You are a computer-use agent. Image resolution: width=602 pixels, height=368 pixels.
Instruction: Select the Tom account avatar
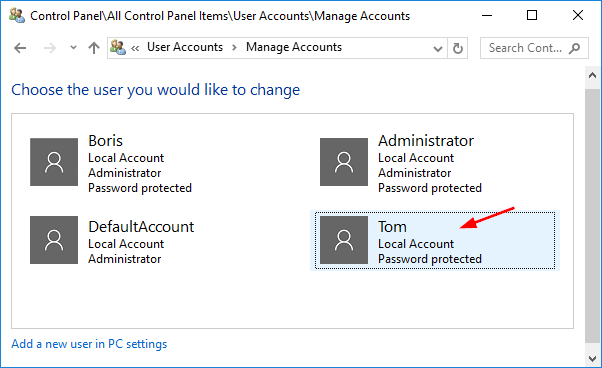[x=344, y=240]
